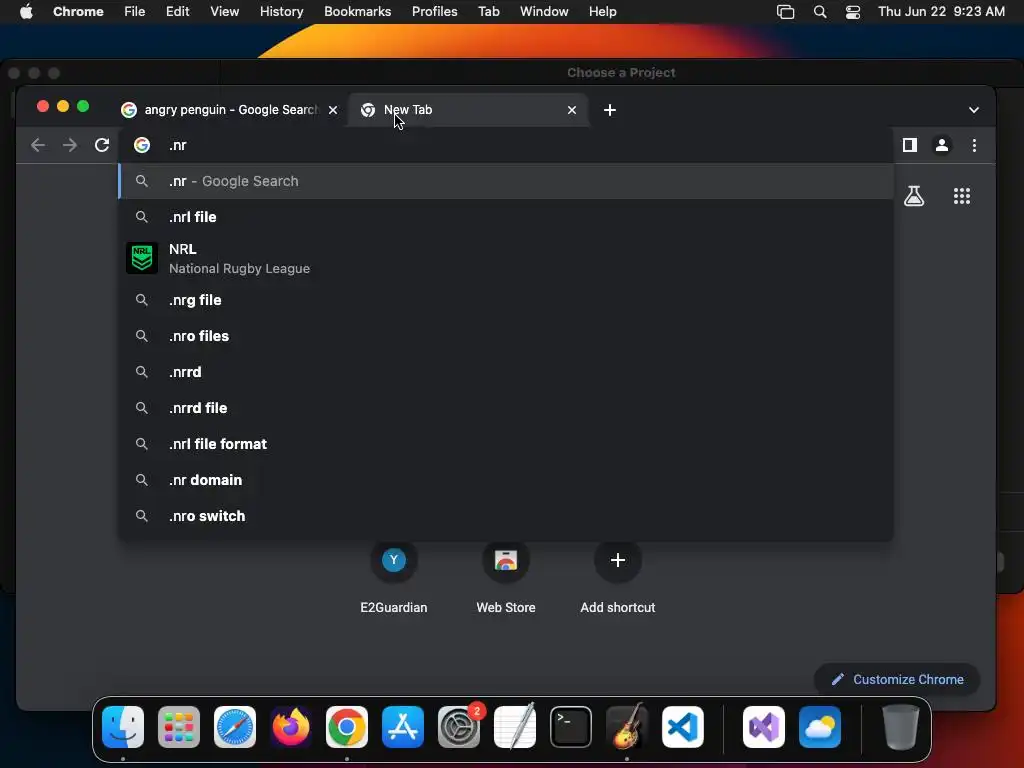Viewport: 1024px width, 768px height.
Task: Open Finder from the Dock
Action: pos(123,727)
